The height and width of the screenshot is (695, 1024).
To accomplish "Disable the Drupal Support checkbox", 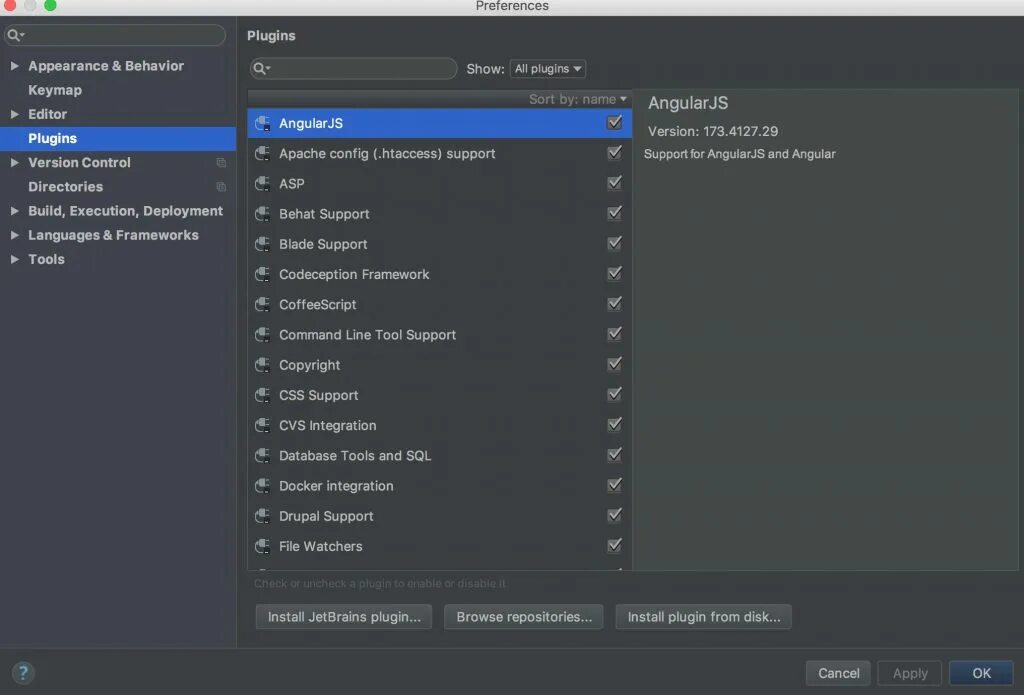I will point(615,515).
